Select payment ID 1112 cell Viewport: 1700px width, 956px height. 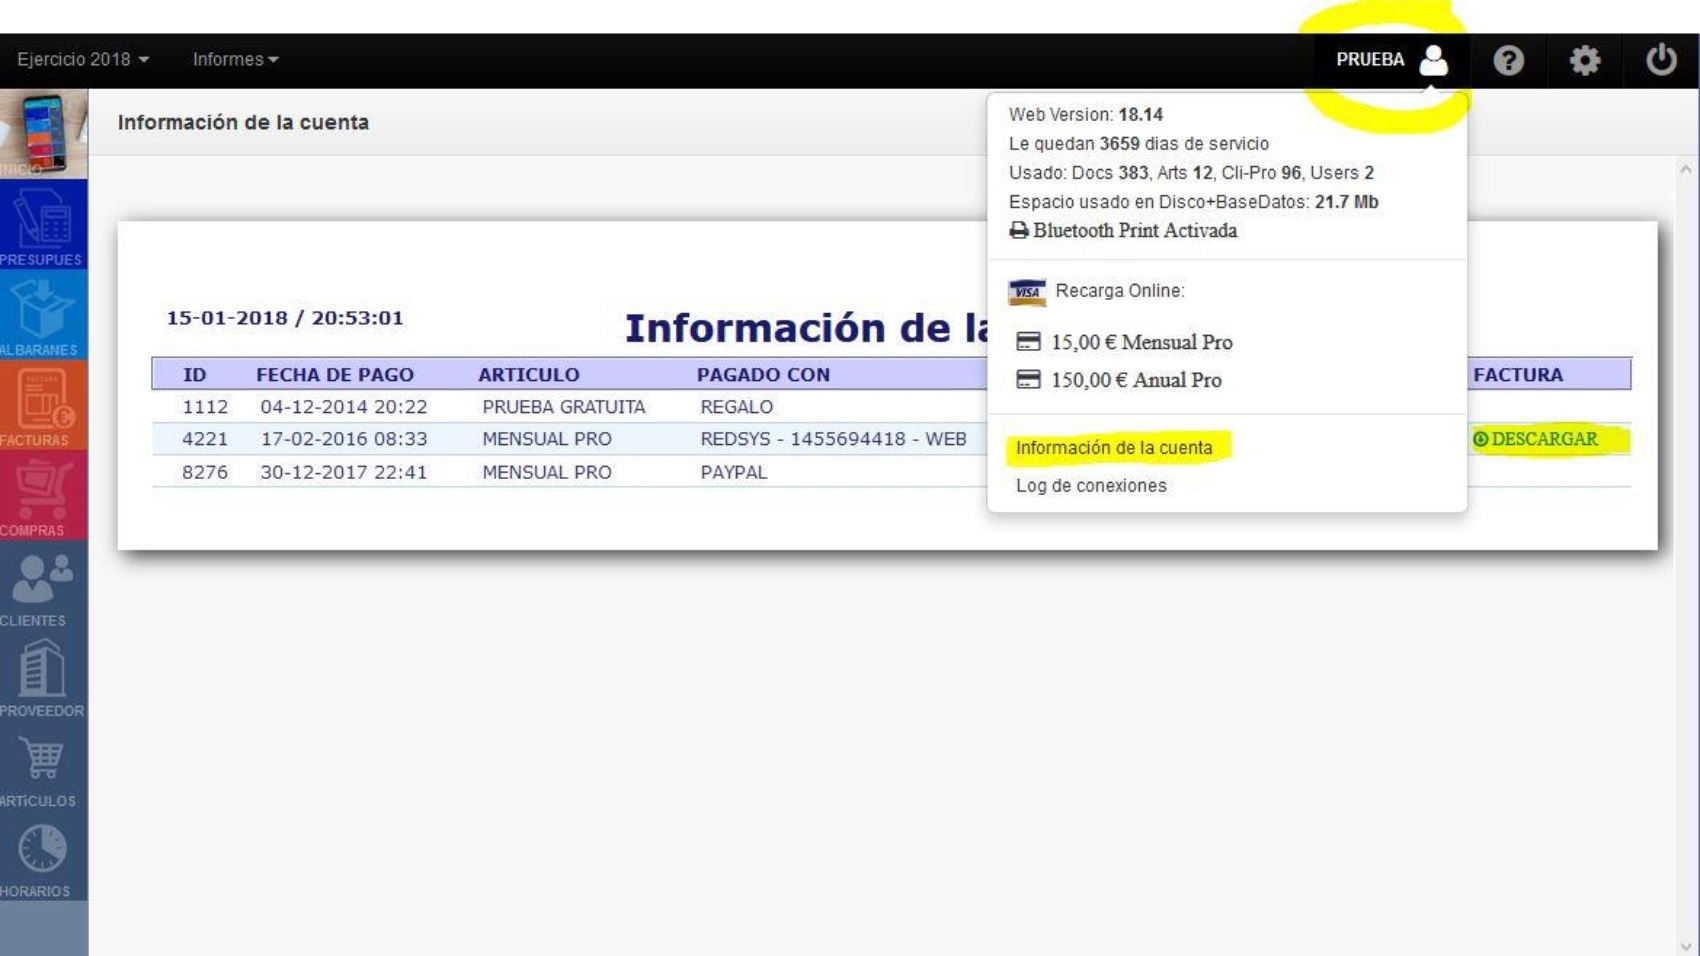[x=205, y=407]
